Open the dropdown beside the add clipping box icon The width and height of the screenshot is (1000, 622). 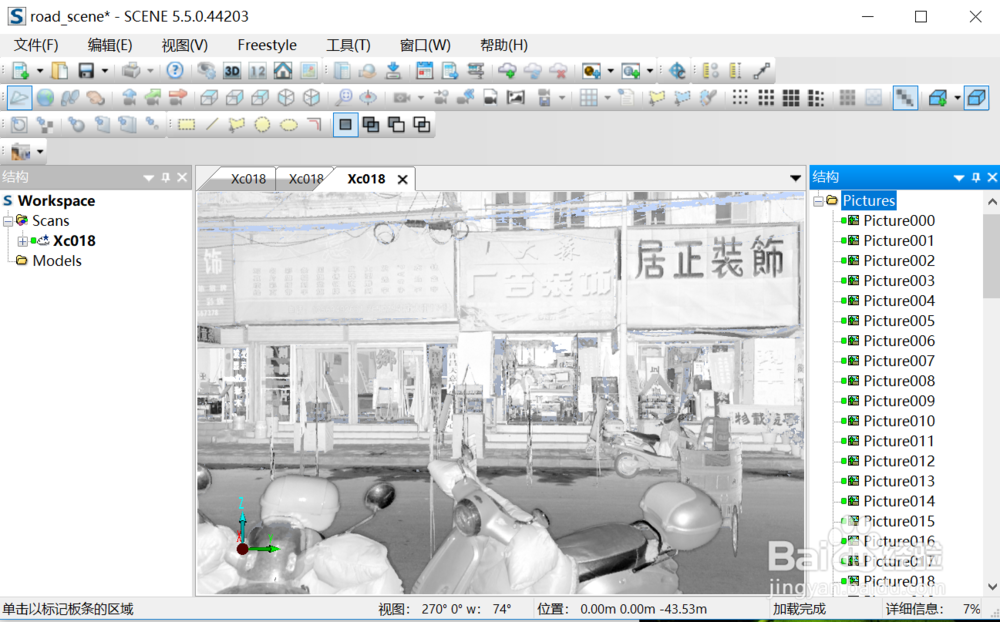pos(957,98)
